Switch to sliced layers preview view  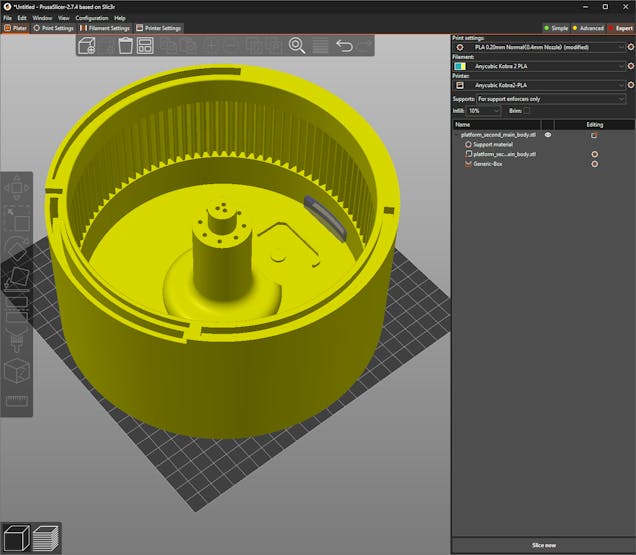pyautogui.click(x=45, y=538)
